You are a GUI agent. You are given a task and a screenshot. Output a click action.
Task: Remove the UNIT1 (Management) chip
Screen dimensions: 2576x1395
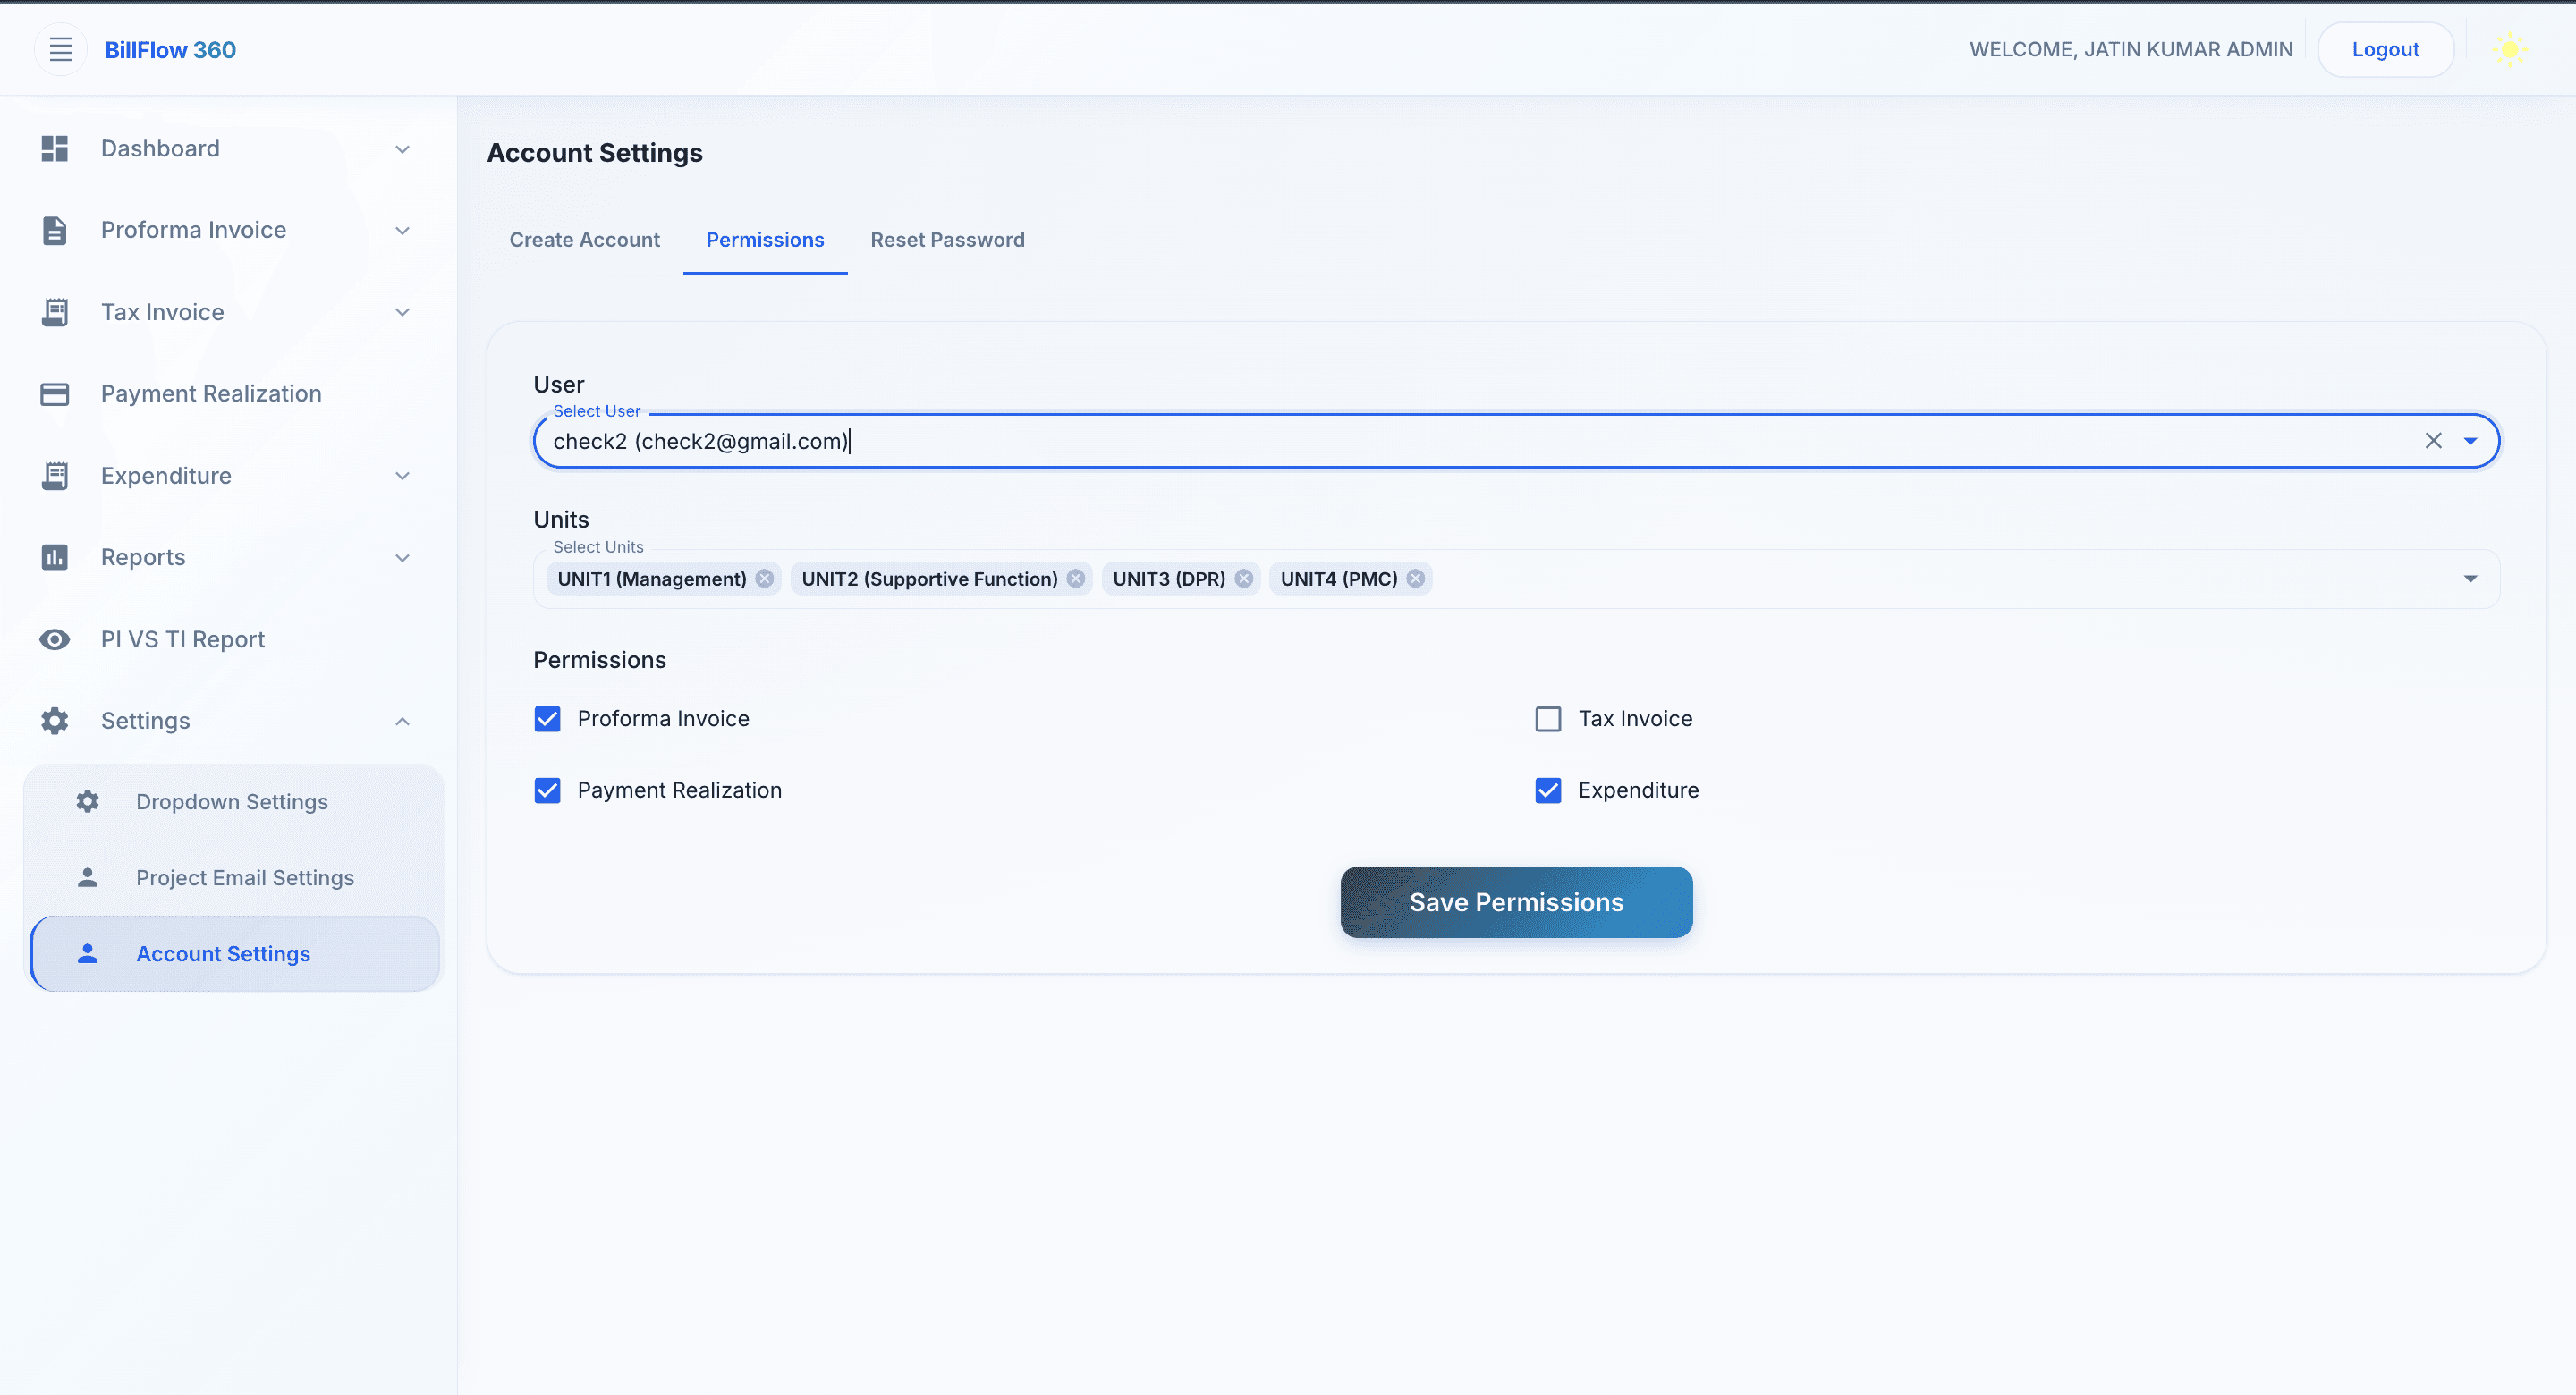click(x=765, y=579)
